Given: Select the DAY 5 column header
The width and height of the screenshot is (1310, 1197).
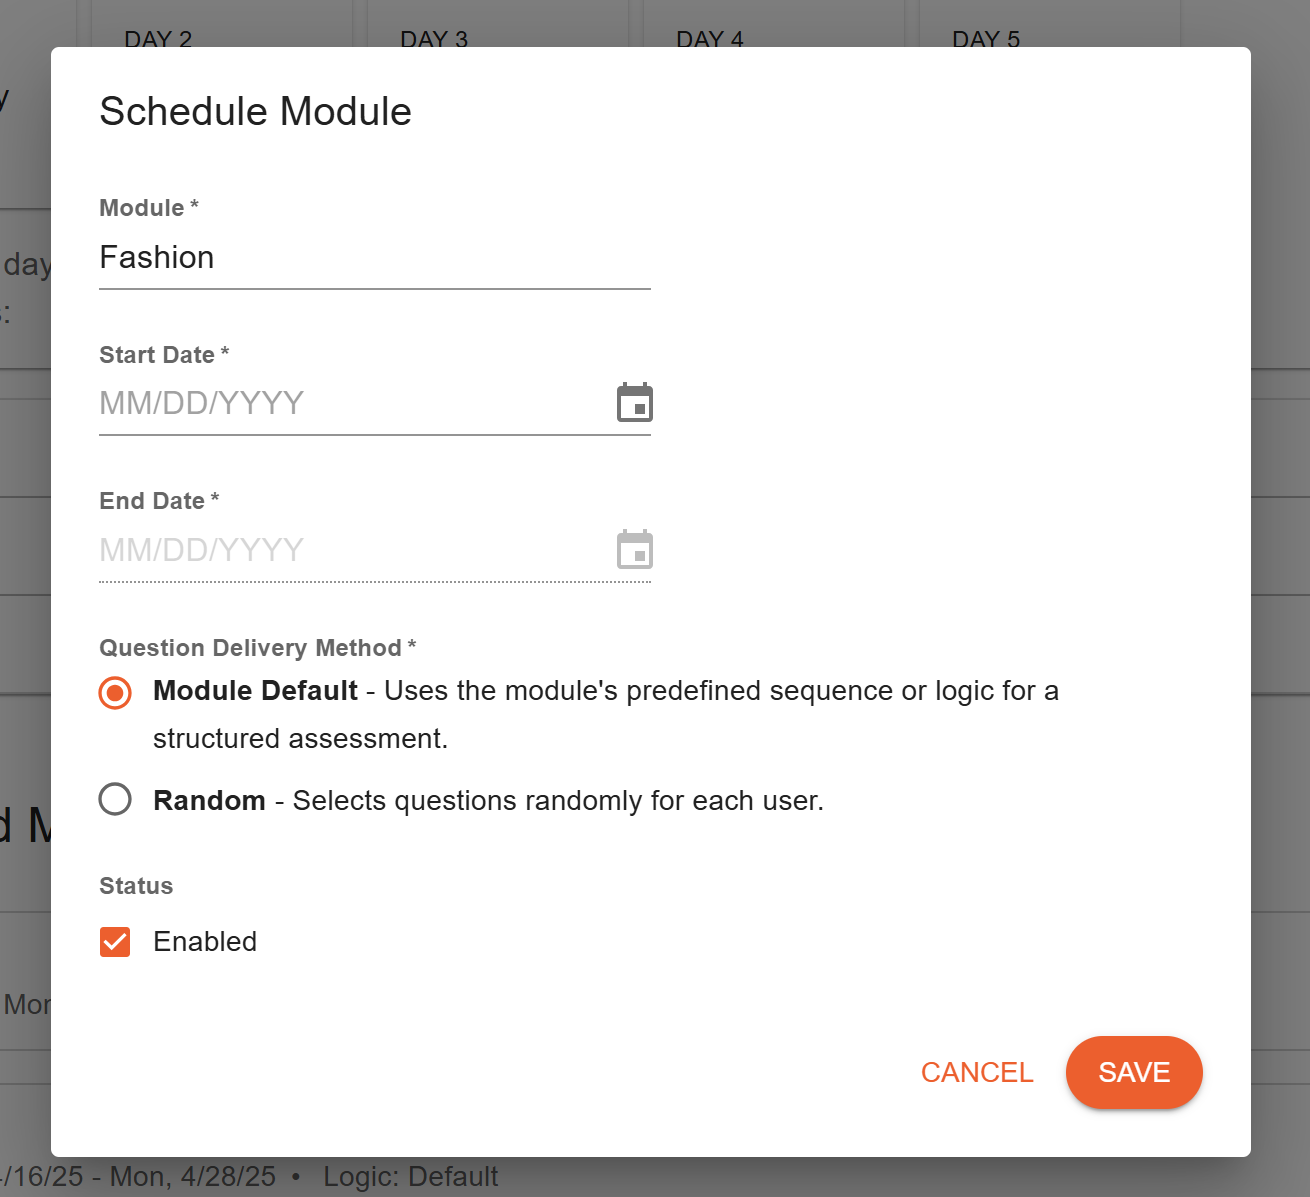Looking at the screenshot, I should point(985,39).
